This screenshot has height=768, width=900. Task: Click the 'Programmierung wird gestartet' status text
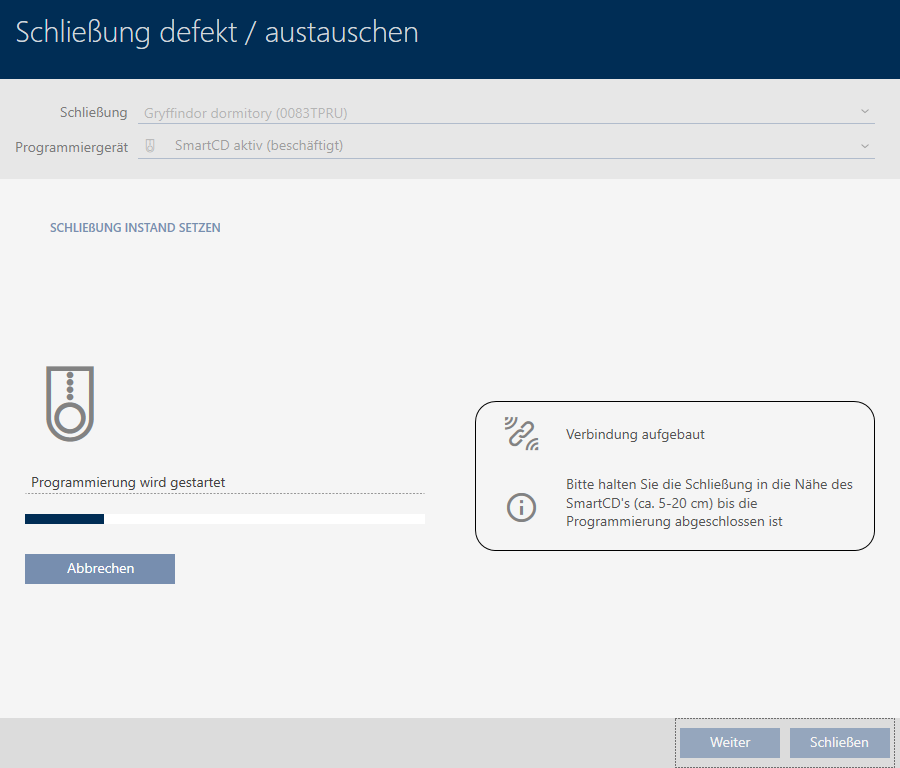tap(128, 482)
